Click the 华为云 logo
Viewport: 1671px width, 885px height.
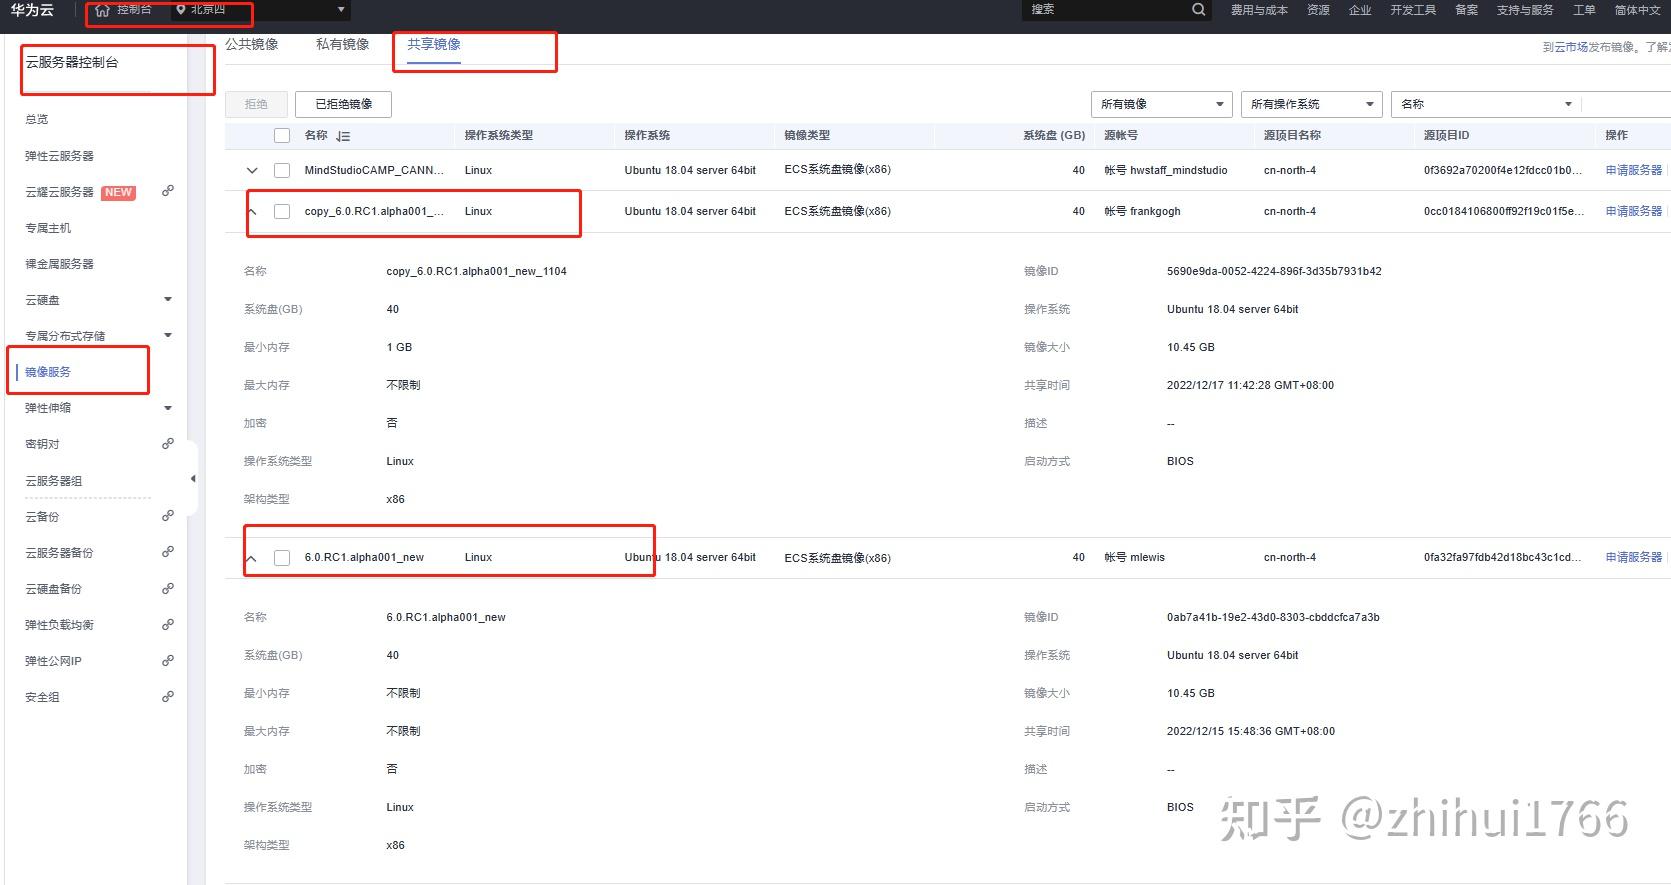[32, 10]
